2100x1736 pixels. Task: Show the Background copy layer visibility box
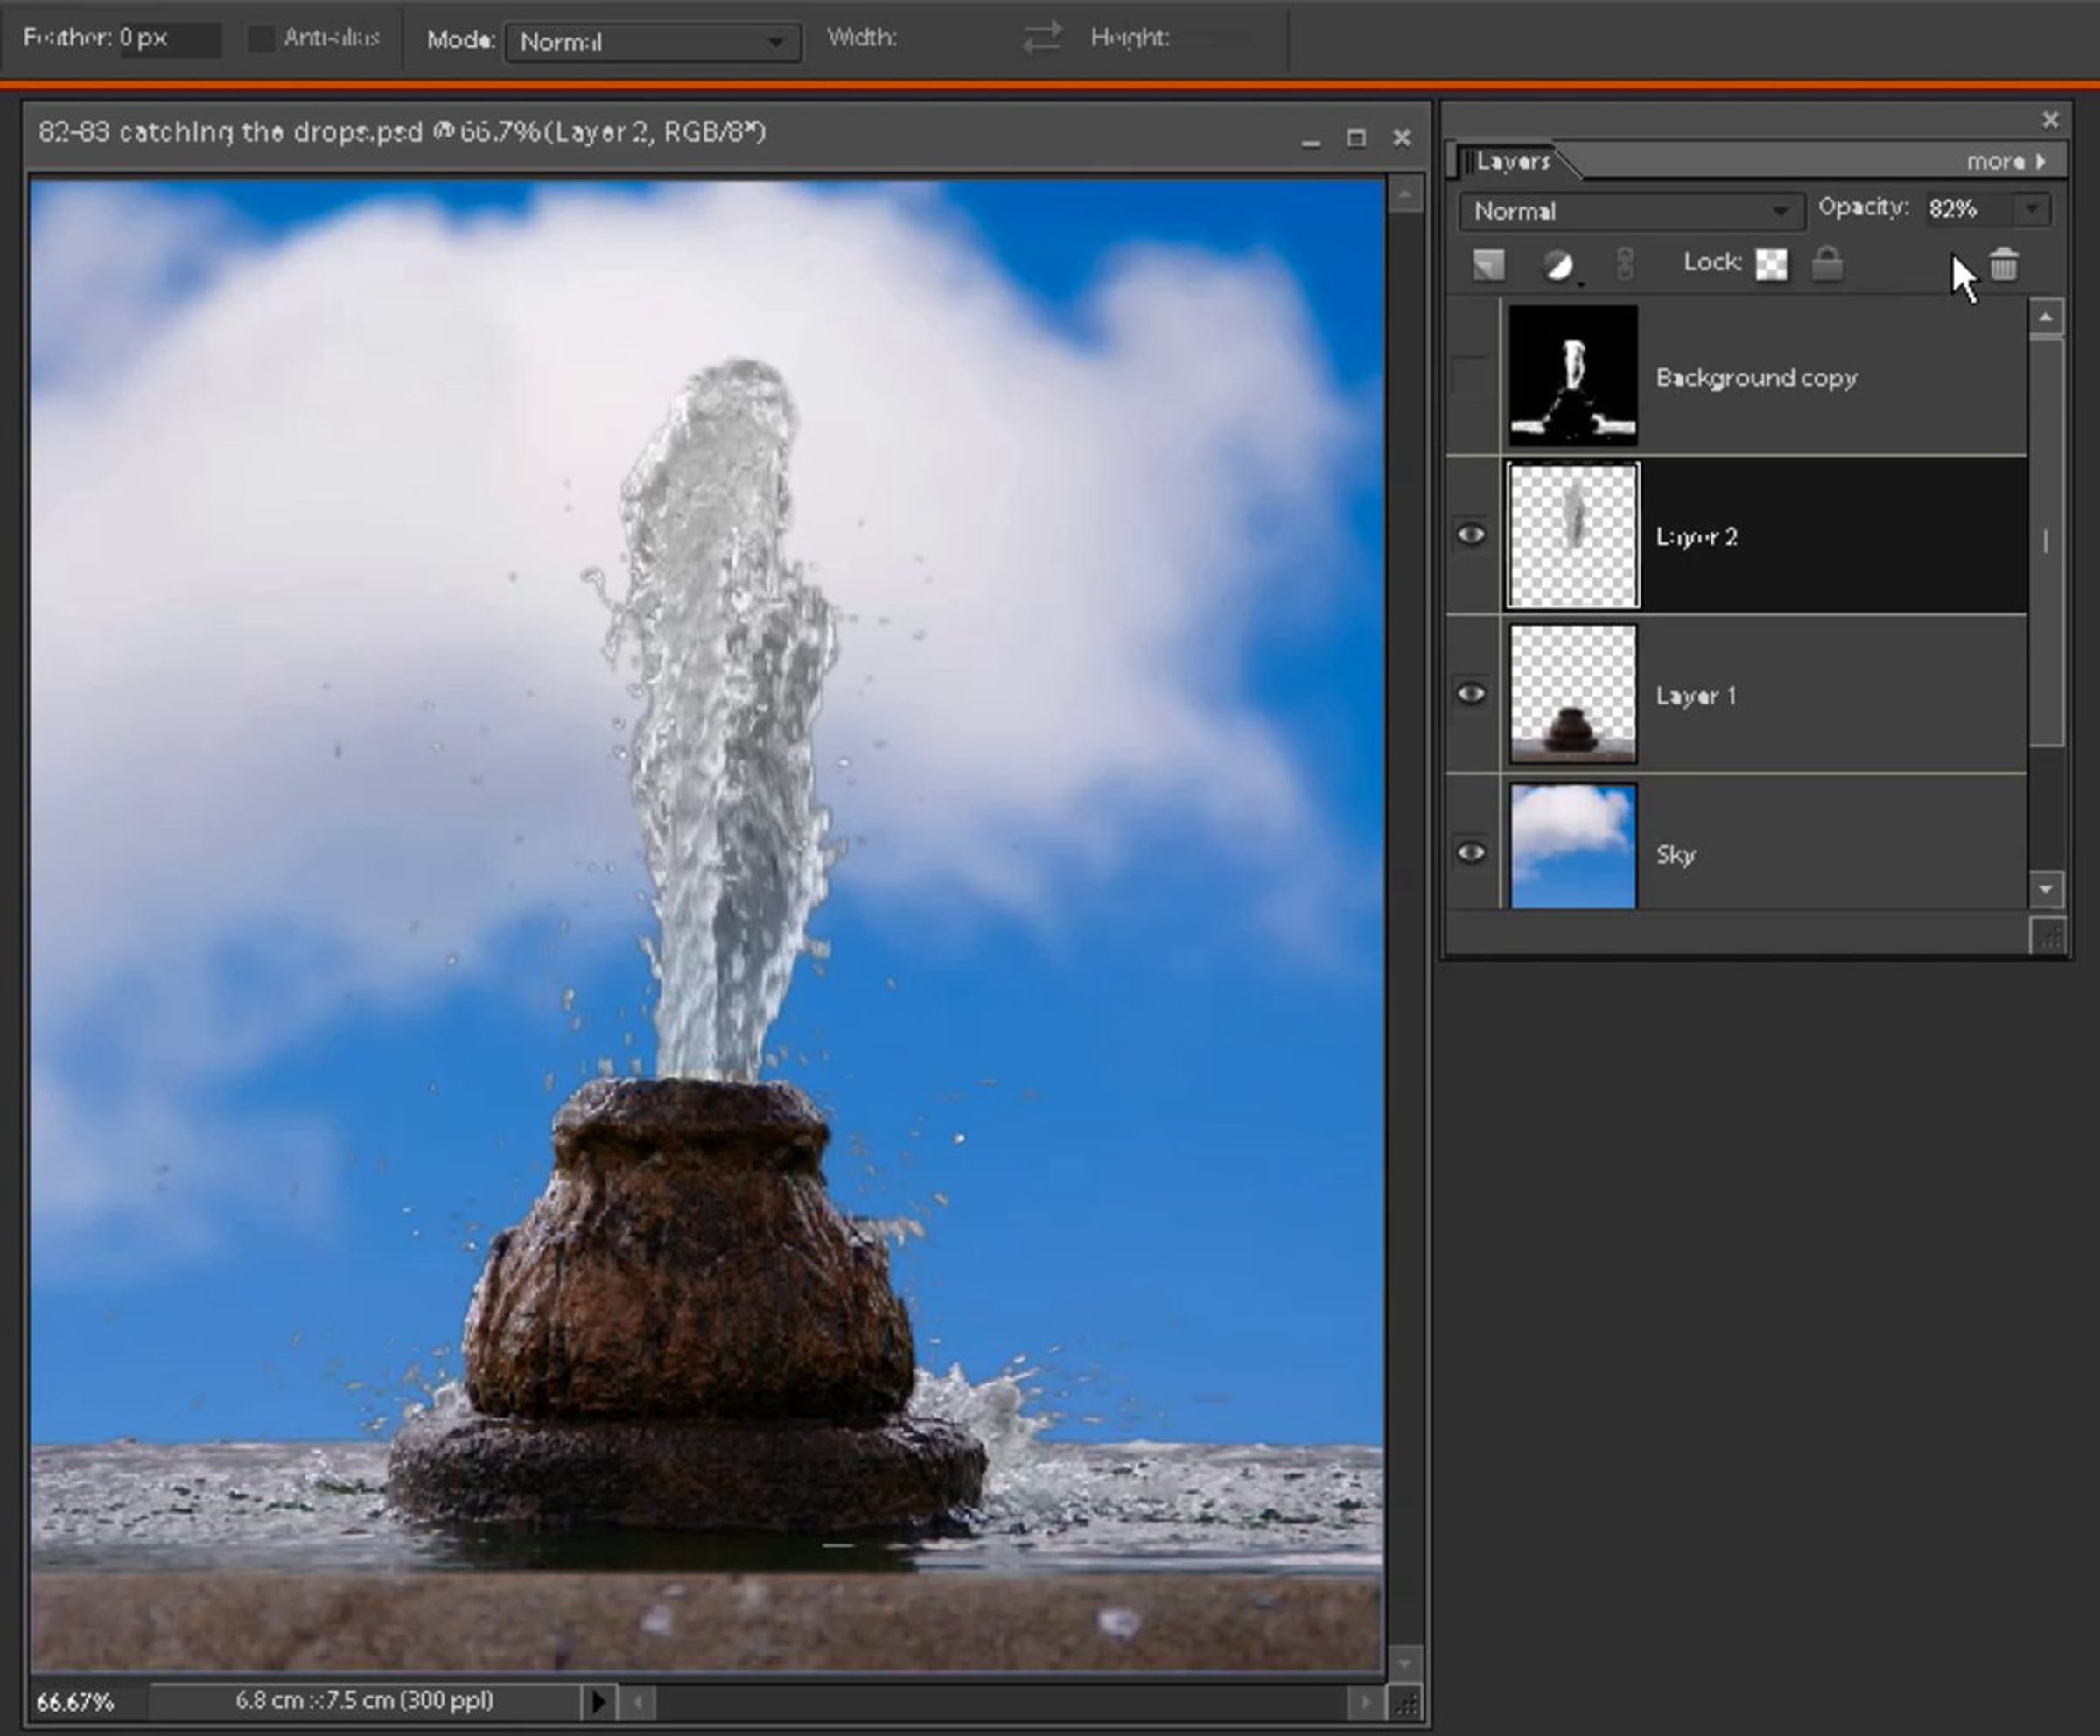coord(1471,377)
